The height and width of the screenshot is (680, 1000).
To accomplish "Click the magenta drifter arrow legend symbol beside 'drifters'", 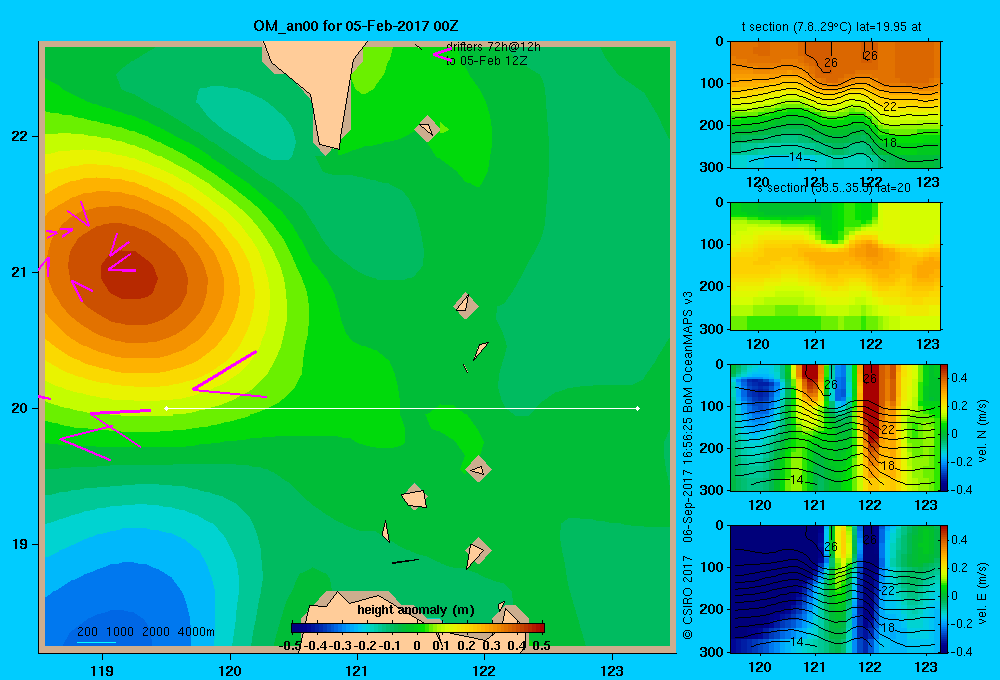I will point(443,54).
